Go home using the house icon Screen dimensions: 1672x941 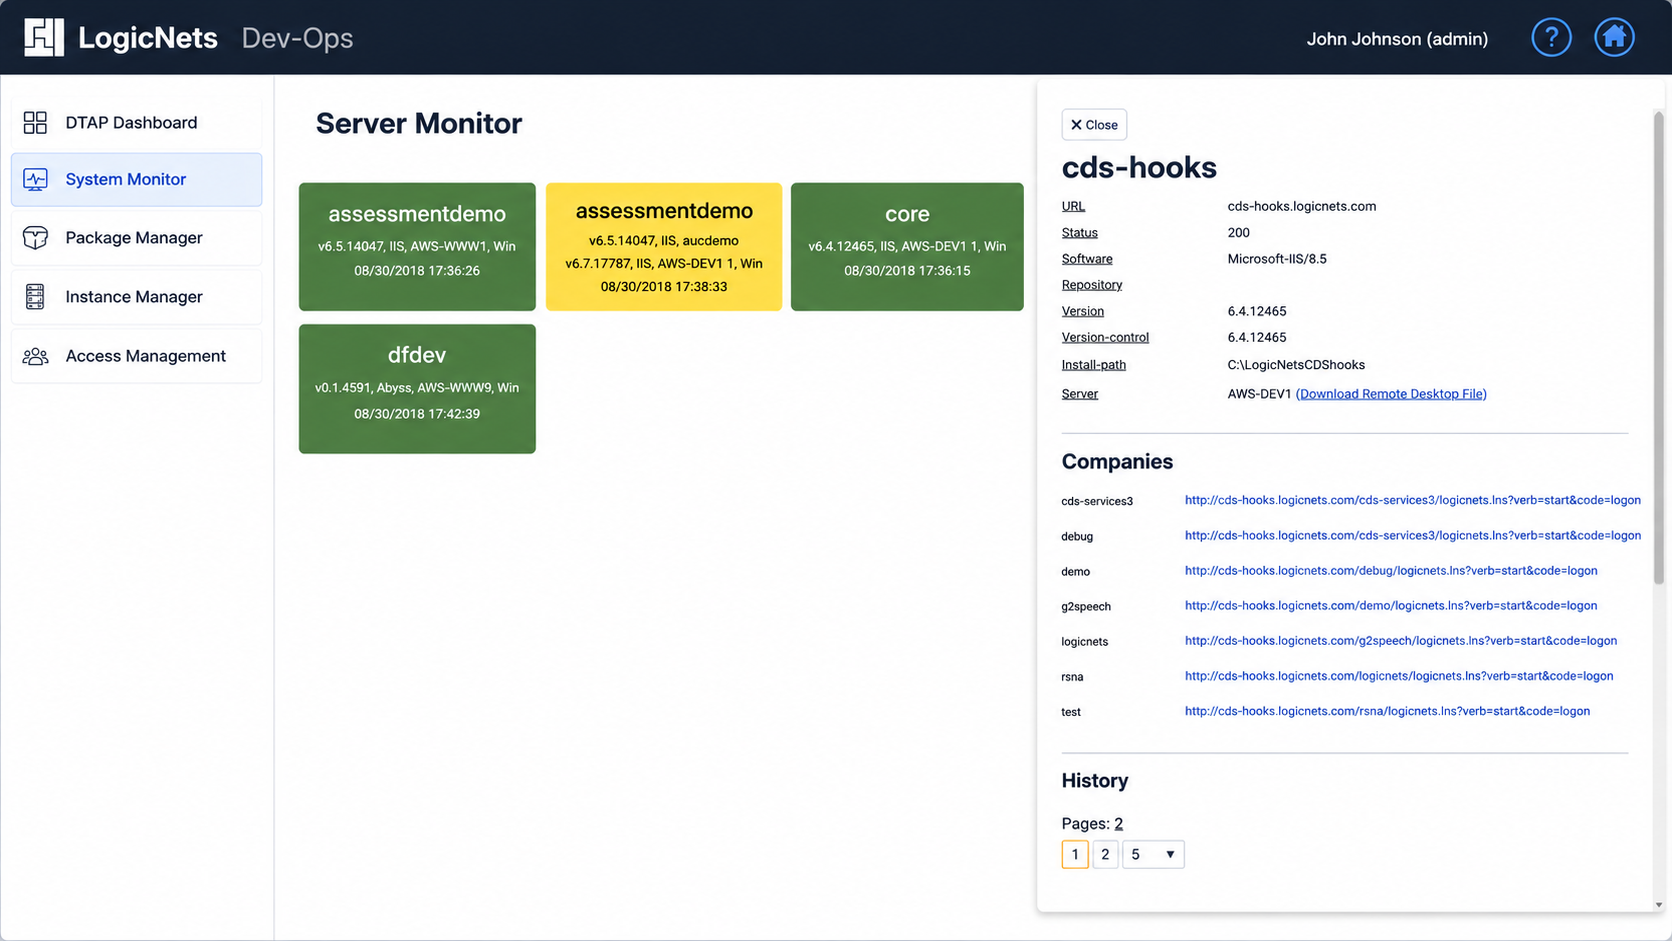(1614, 38)
